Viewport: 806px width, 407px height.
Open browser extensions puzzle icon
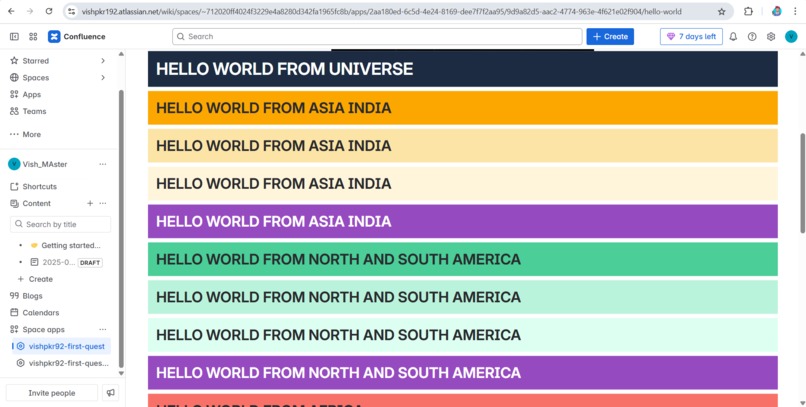[748, 11]
